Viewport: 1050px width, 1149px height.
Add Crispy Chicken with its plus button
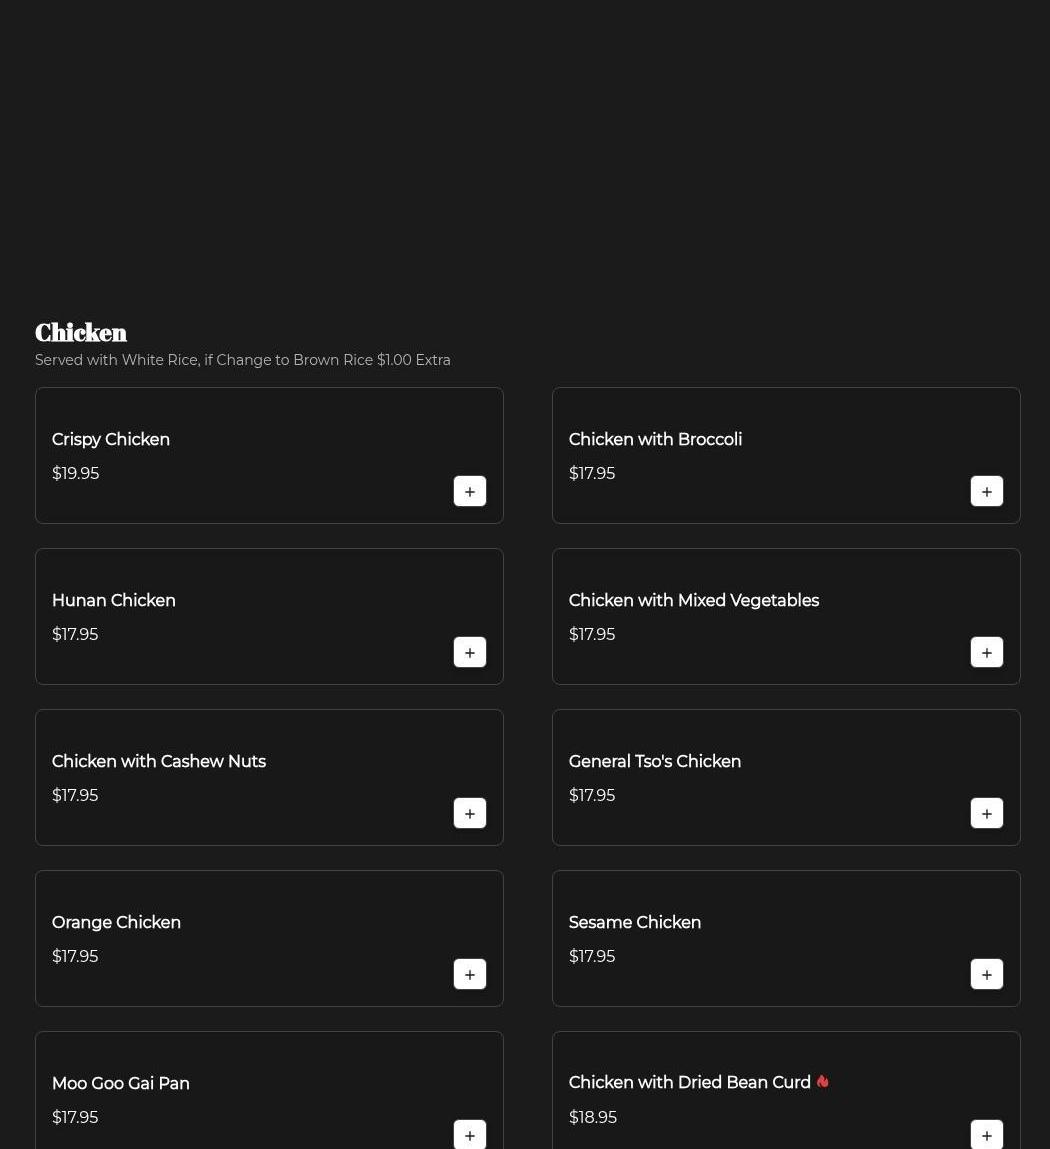(470, 491)
